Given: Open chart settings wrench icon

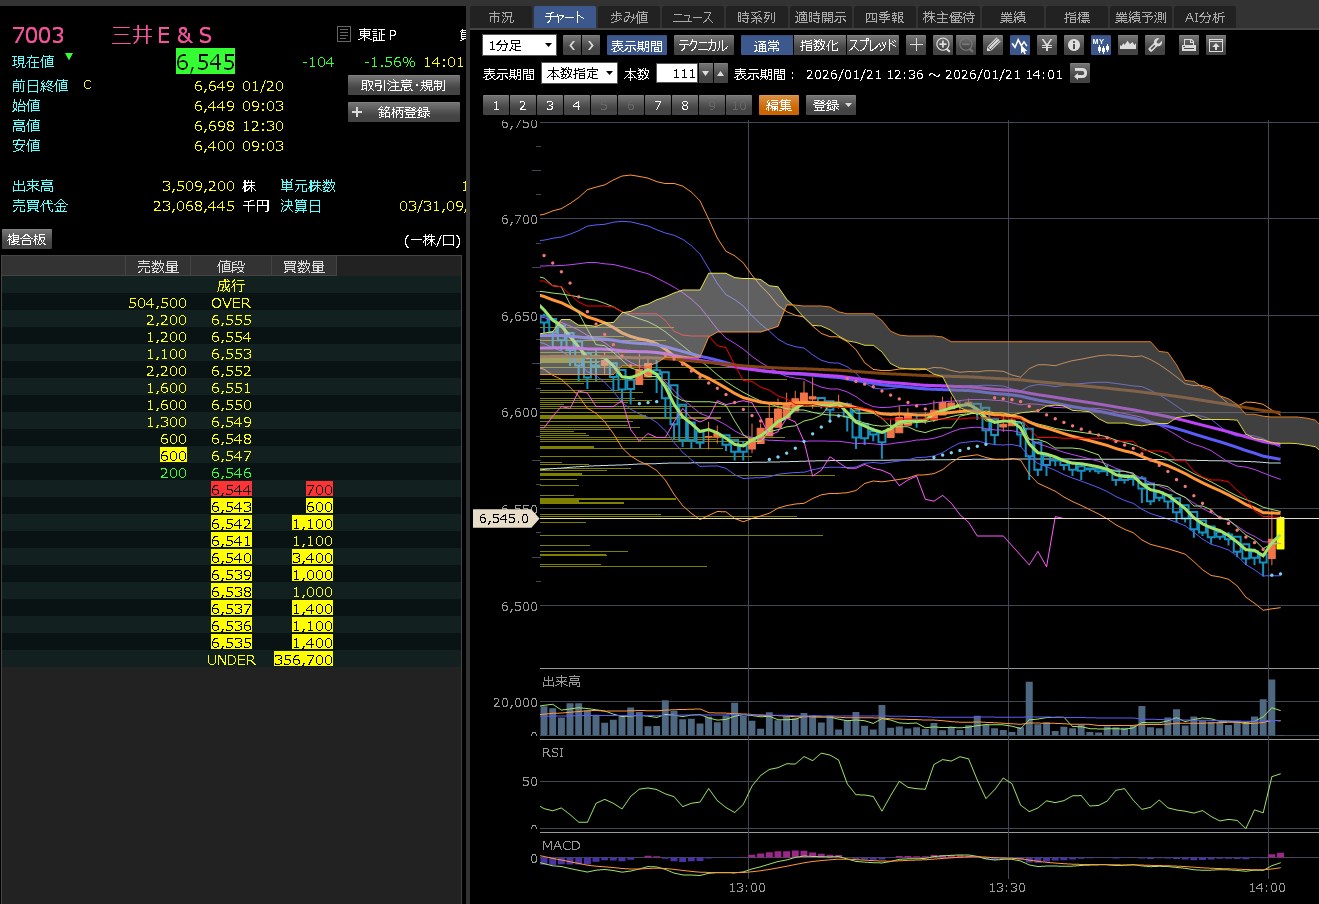Looking at the screenshot, I should click(1154, 45).
